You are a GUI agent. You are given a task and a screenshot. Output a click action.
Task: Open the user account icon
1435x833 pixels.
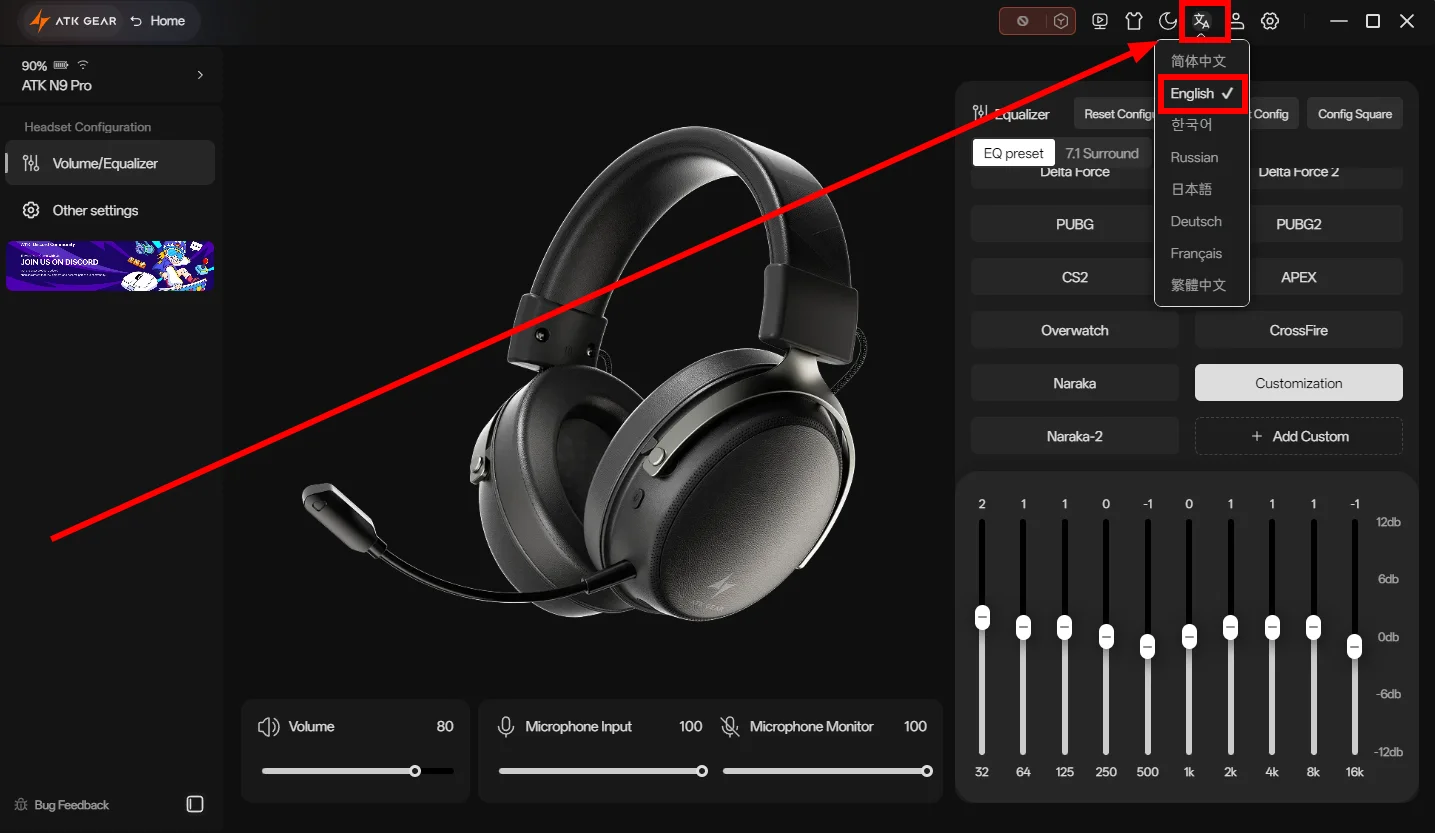[1237, 21]
